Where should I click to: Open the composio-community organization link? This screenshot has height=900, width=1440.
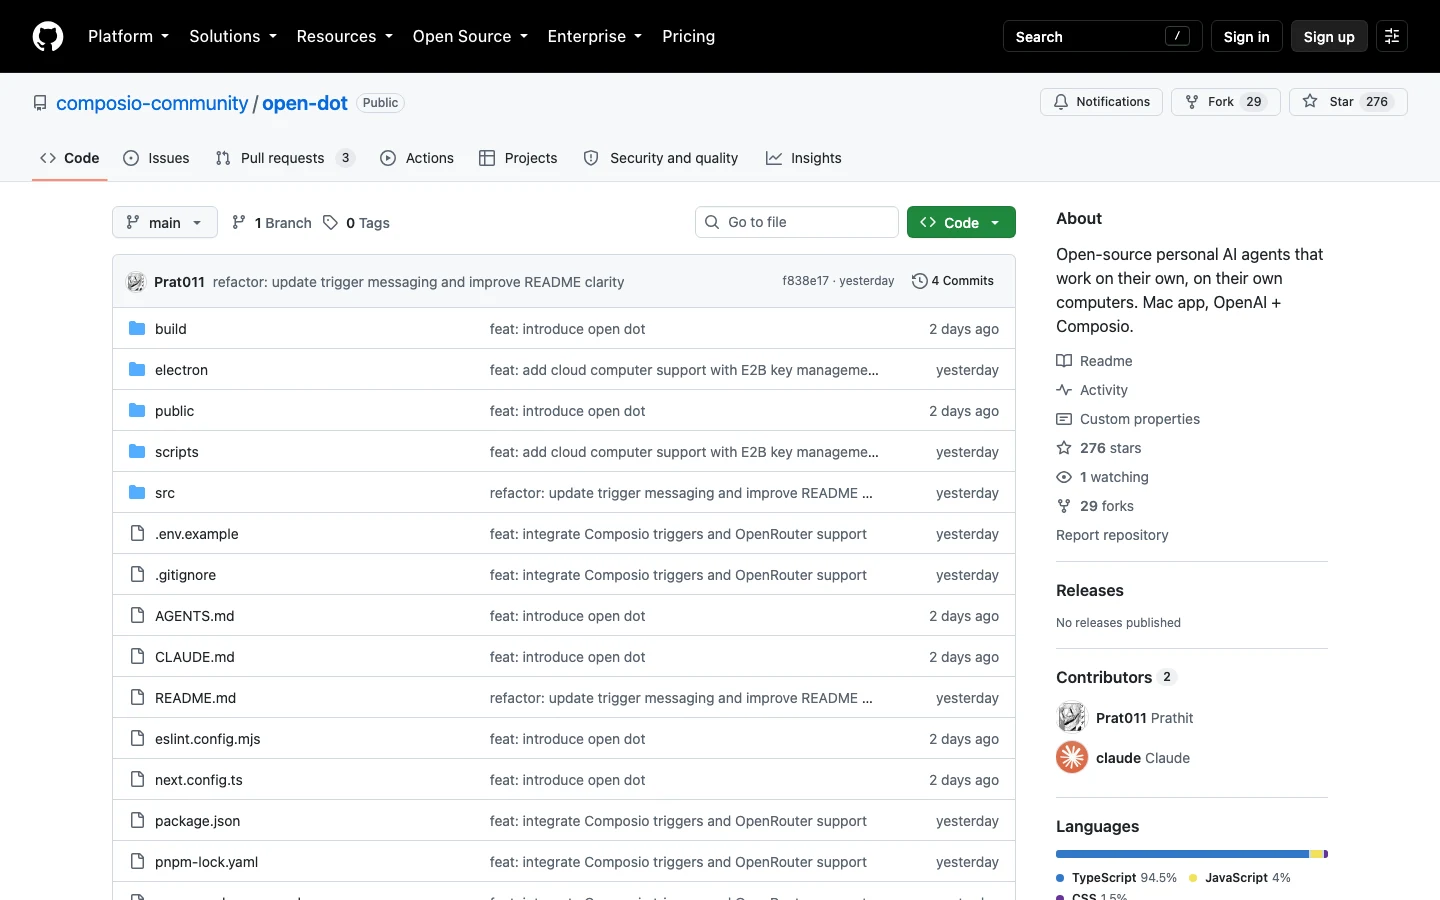(152, 103)
